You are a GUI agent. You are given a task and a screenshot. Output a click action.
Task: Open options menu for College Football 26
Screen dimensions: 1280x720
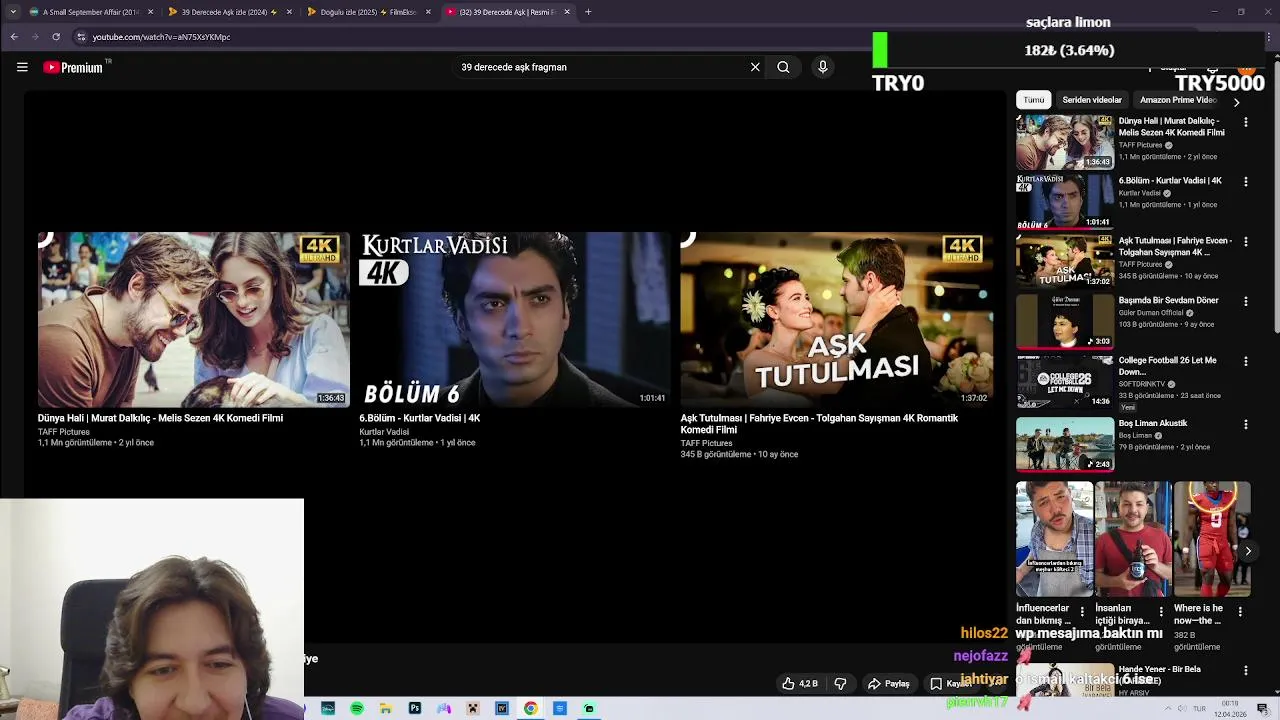pyautogui.click(x=1246, y=362)
